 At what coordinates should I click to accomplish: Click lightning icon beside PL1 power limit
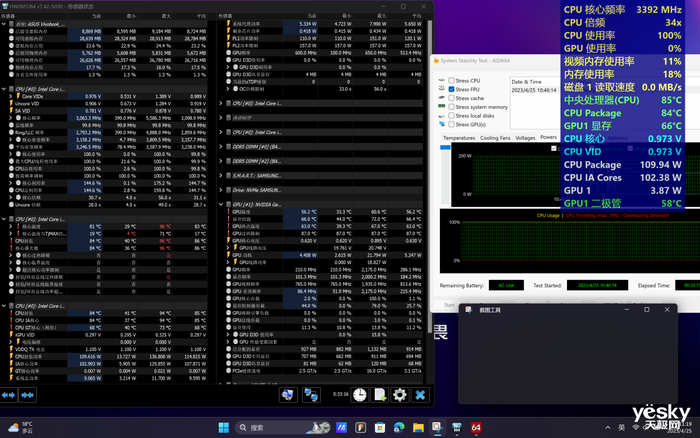coord(228,38)
